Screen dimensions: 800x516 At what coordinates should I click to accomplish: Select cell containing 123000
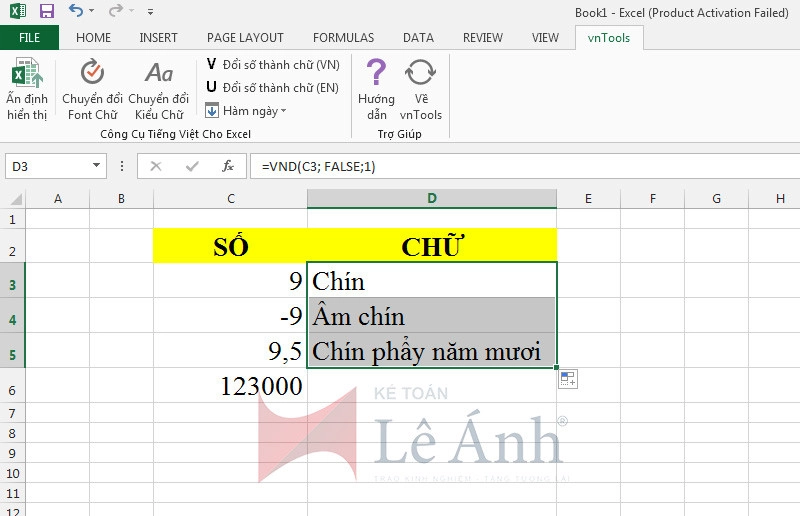(231, 386)
